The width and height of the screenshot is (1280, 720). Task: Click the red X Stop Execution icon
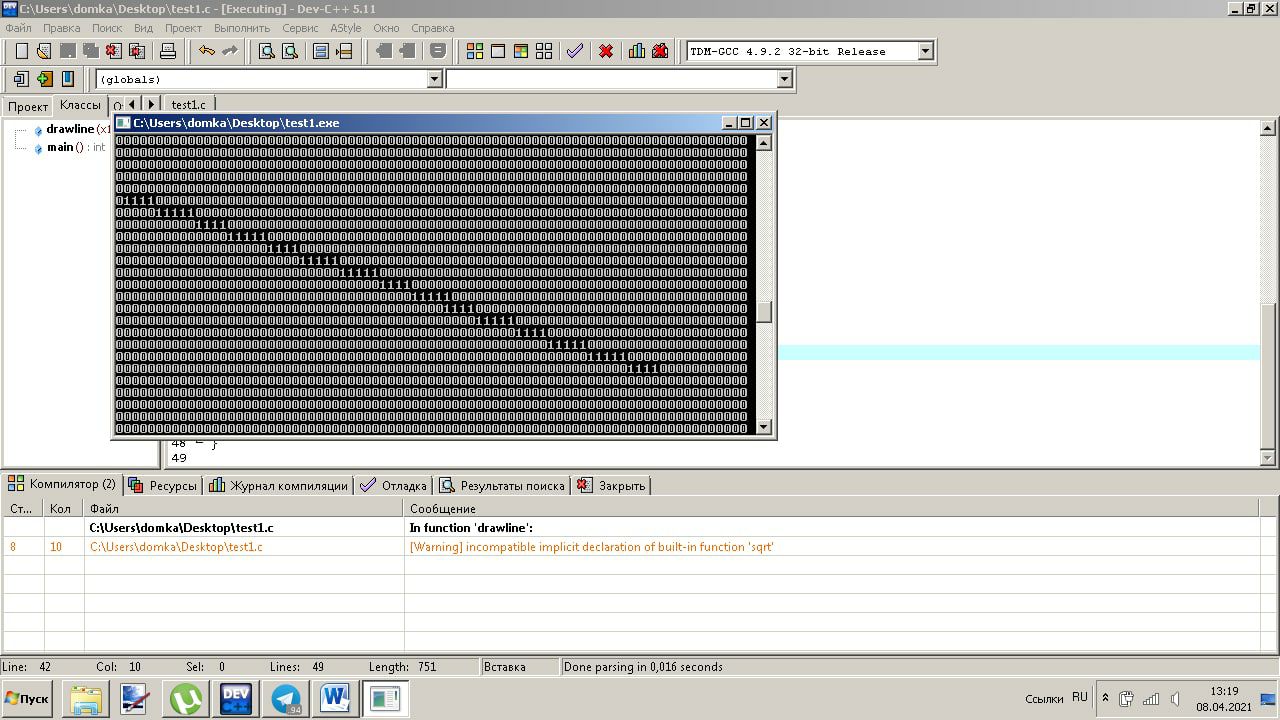point(606,51)
